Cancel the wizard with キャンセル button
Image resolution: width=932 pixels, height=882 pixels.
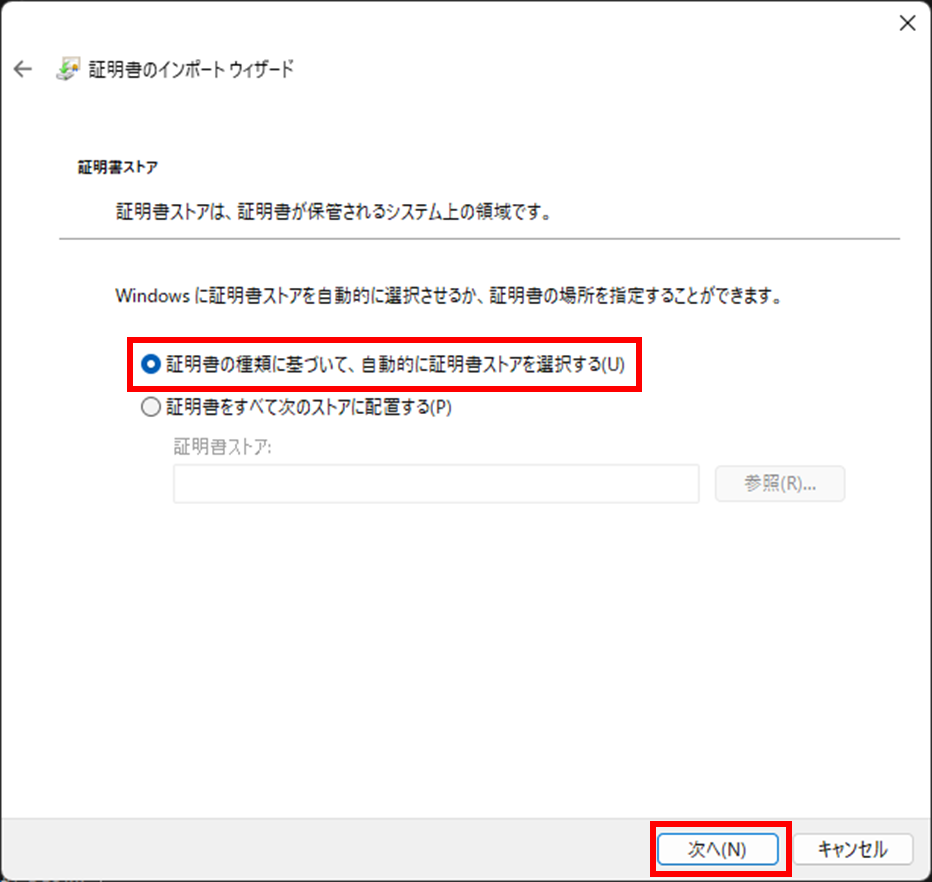(852, 849)
